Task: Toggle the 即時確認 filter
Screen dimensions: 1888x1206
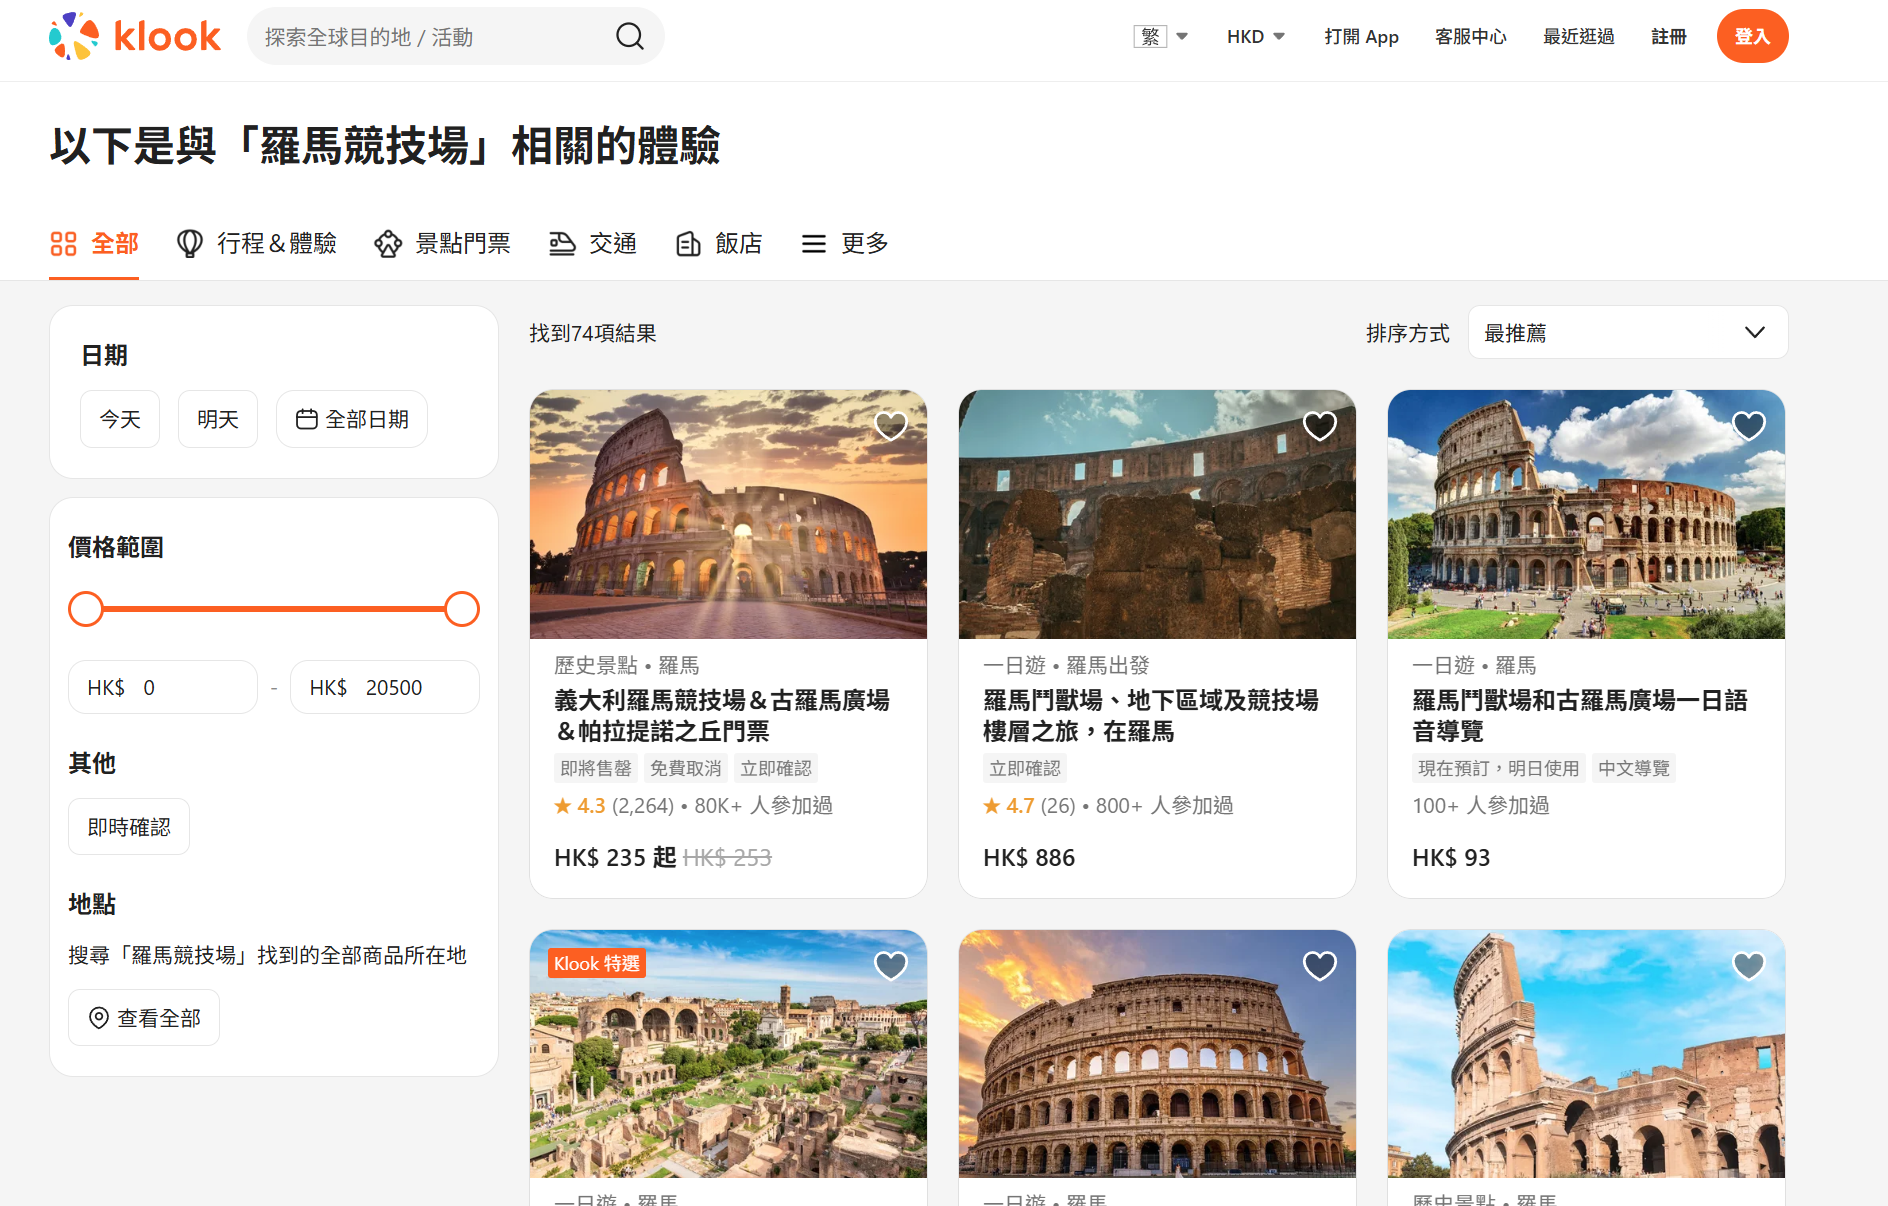Action: [x=129, y=827]
